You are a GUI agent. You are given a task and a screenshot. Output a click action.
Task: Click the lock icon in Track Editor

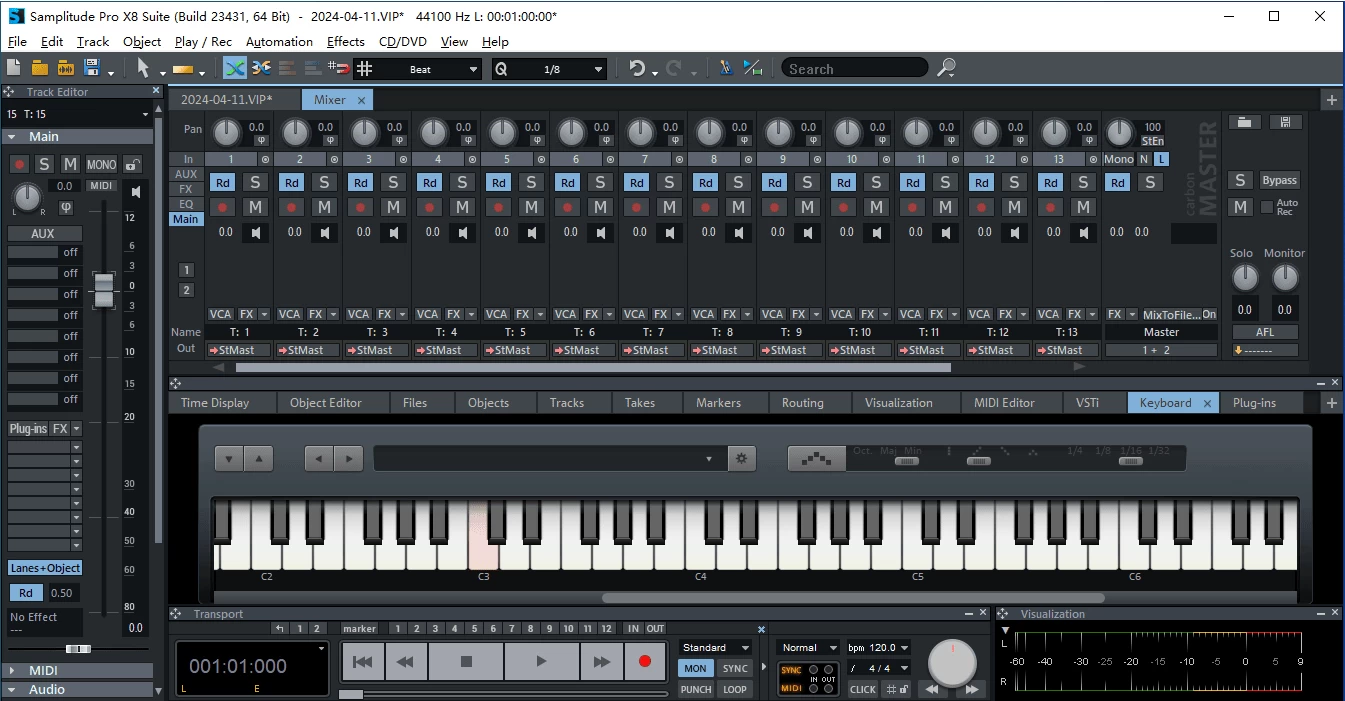tap(132, 164)
